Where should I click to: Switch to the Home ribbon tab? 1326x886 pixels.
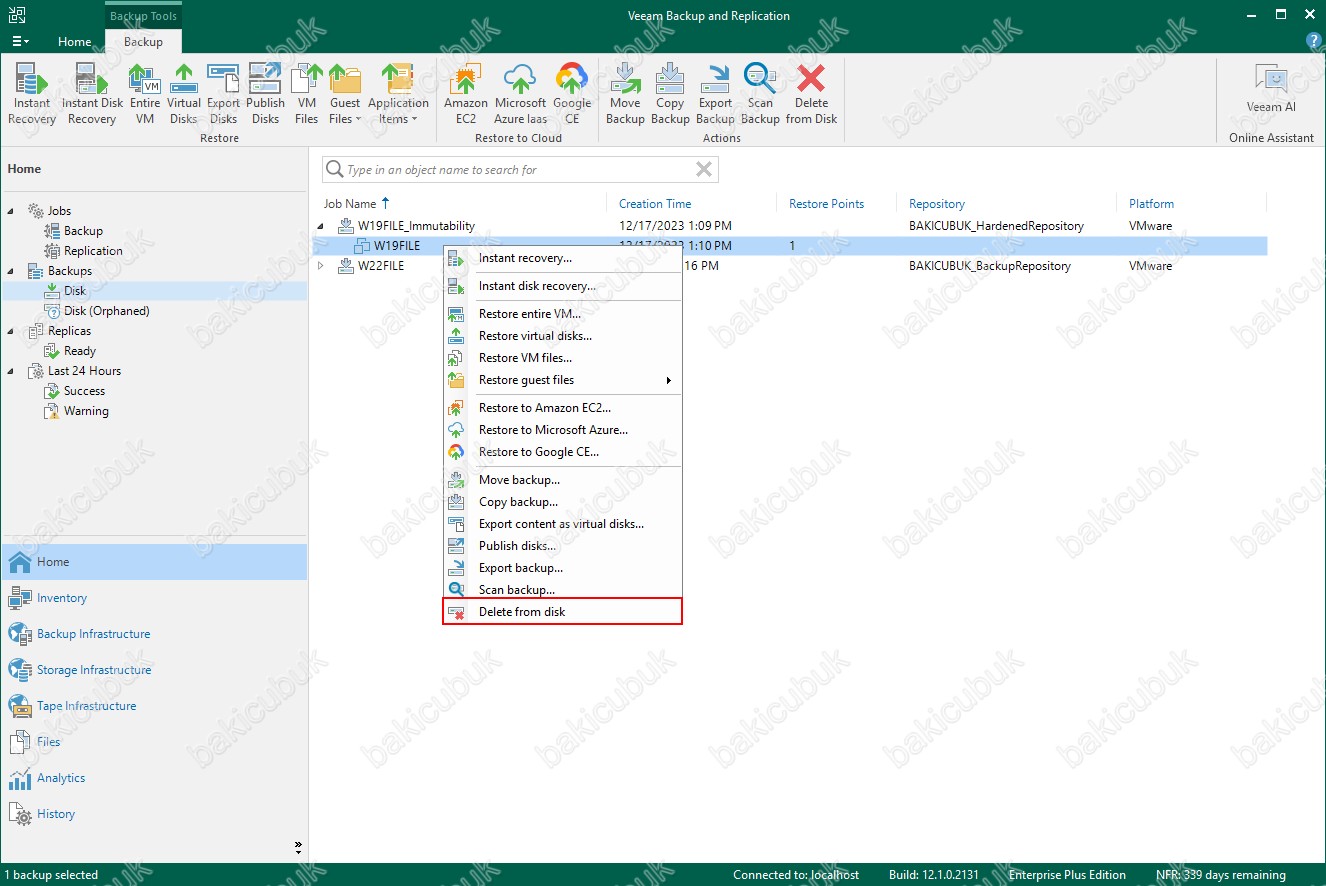coord(75,42)
